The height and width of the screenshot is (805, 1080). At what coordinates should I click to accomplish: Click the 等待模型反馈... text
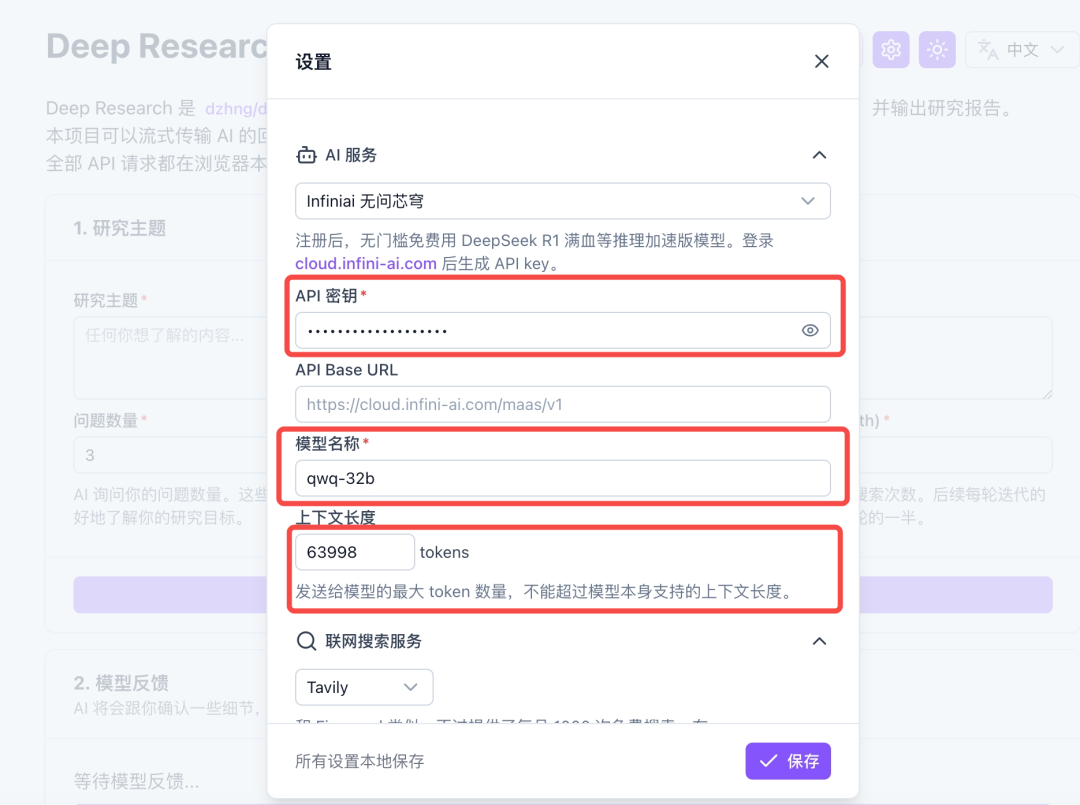(136, 781)
